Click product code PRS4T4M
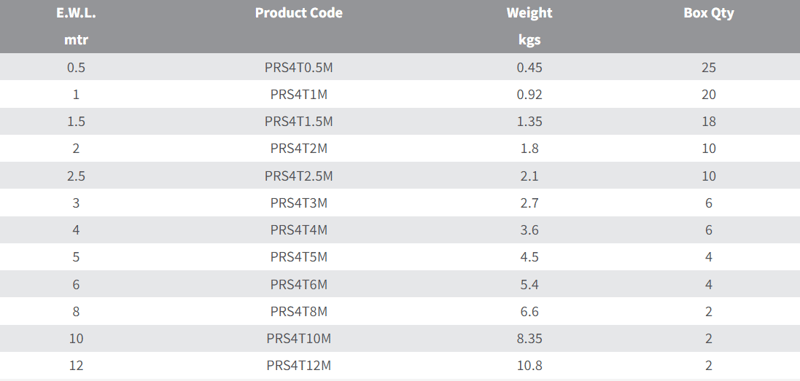800x381 pixels. click(298, 230)
